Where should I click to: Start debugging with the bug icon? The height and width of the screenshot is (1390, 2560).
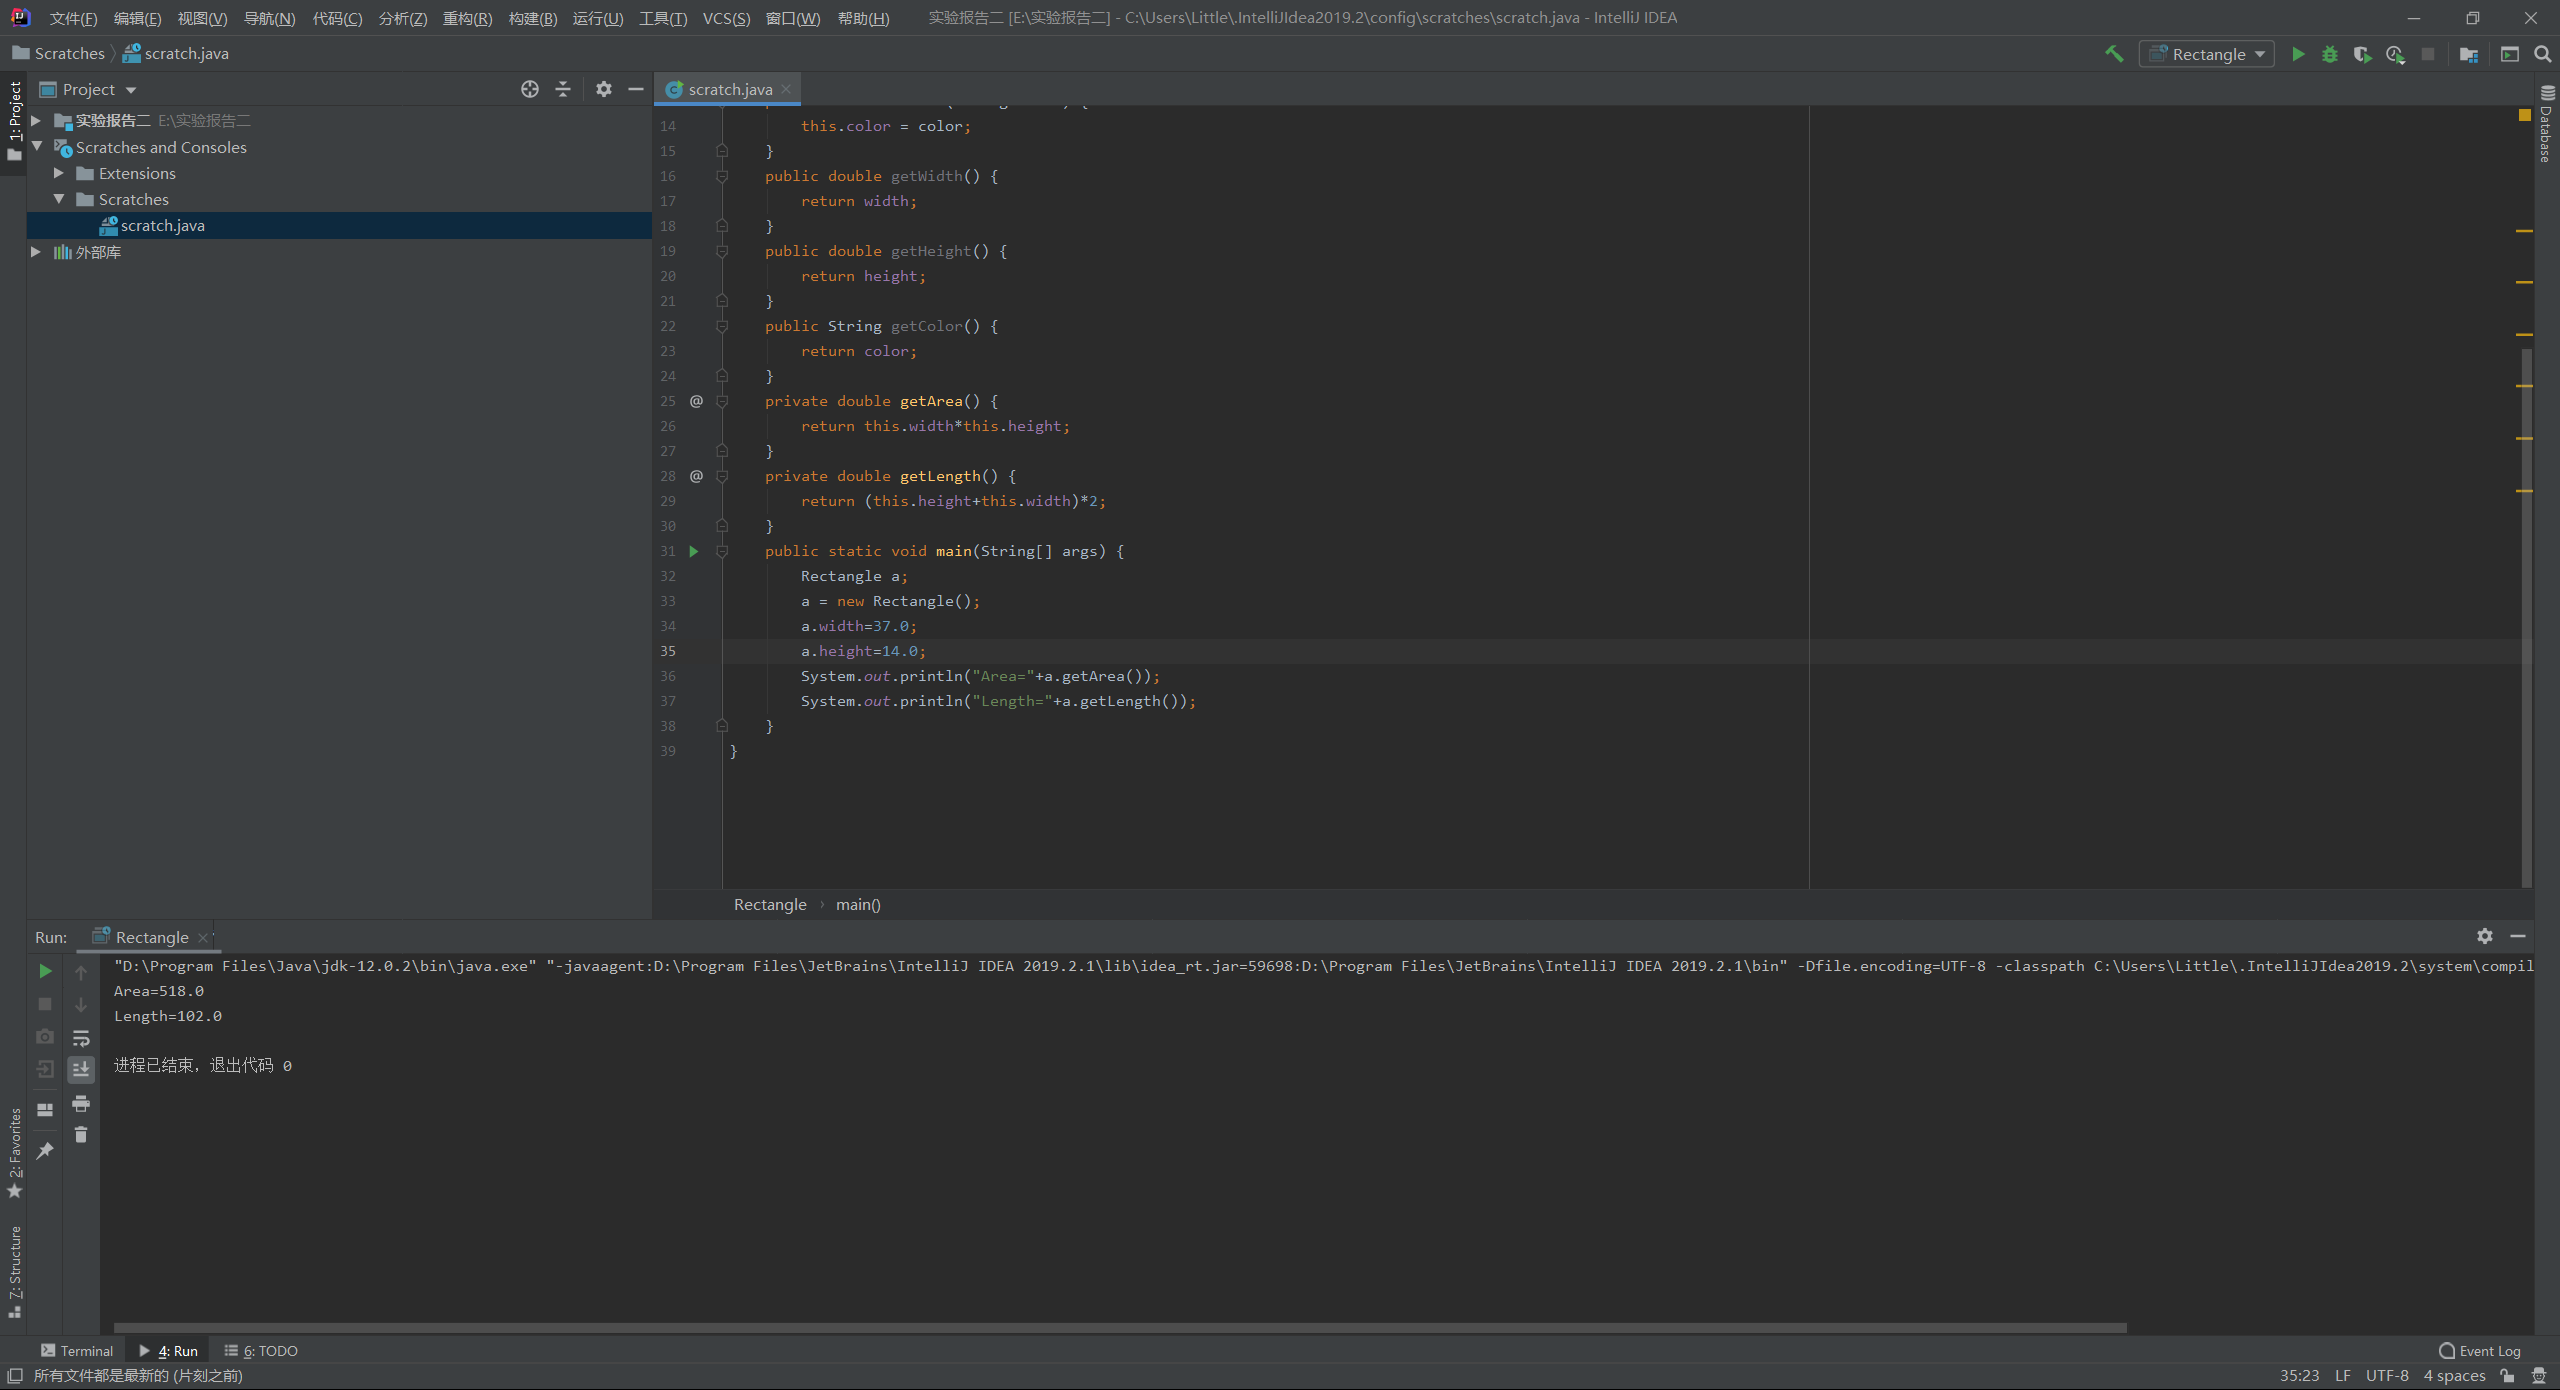(2330, 54)
